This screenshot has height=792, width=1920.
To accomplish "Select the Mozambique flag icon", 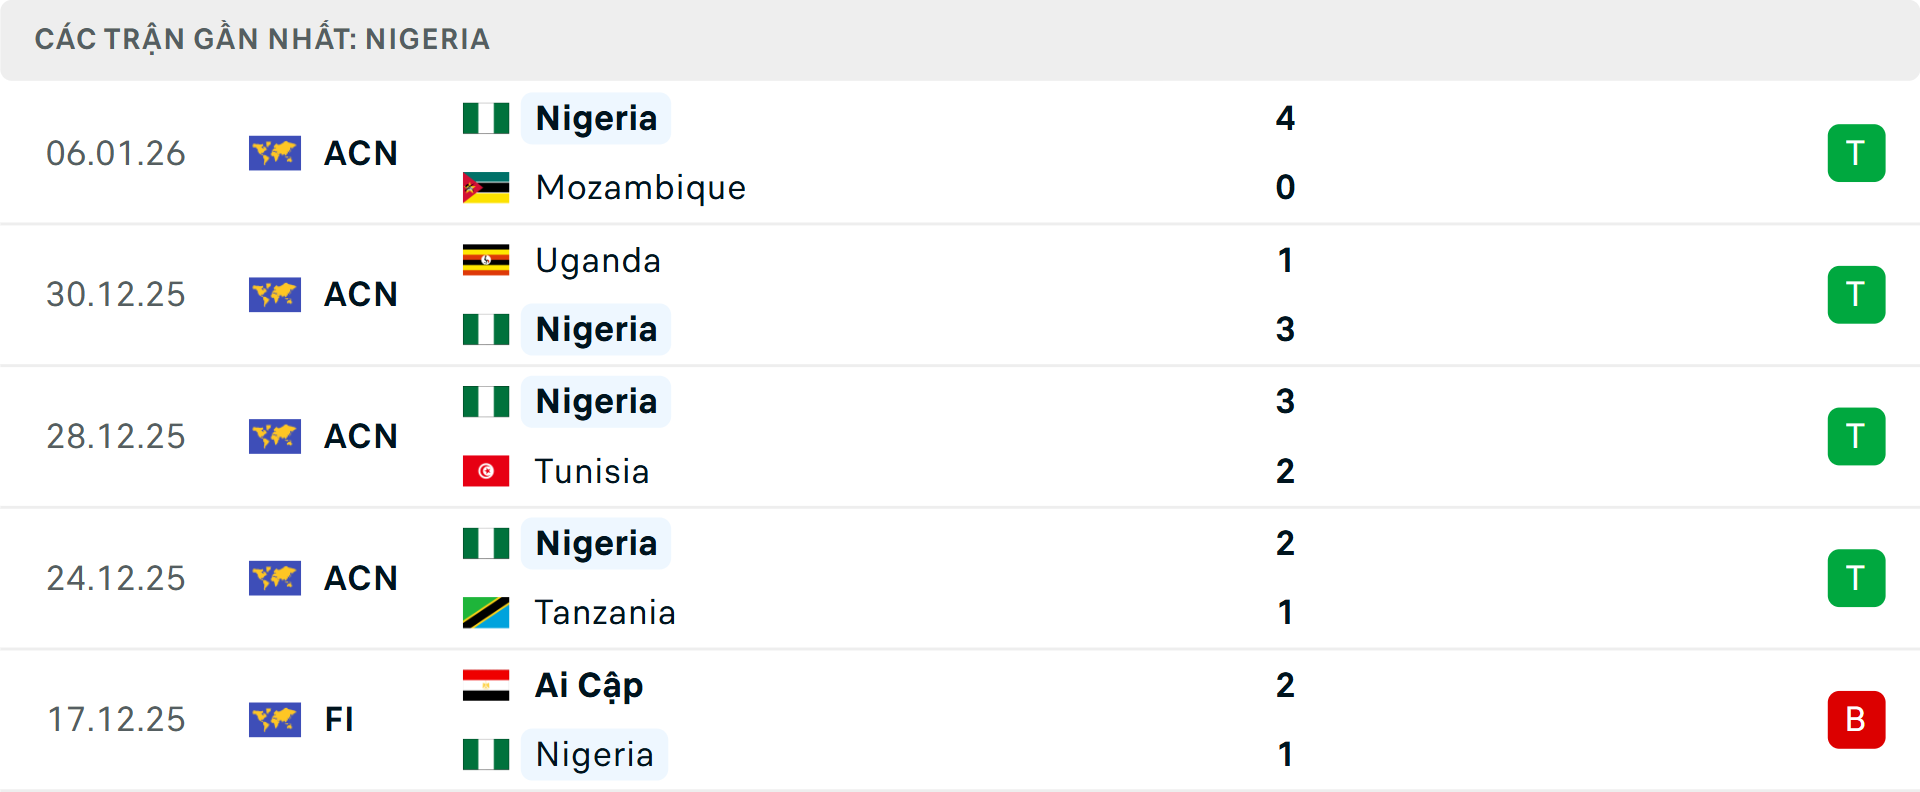I will 486,187.
